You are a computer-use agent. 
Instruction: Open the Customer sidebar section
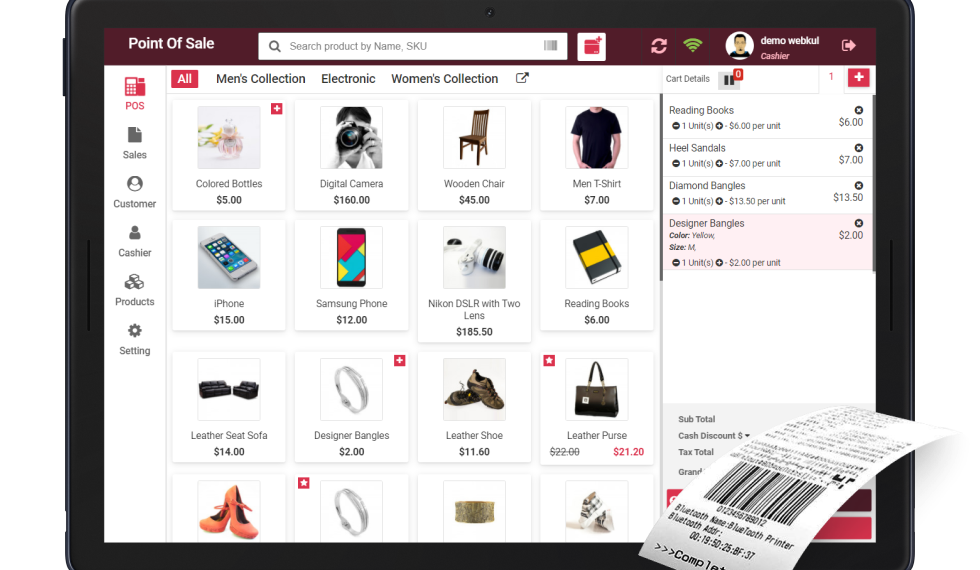click(134, 192)
